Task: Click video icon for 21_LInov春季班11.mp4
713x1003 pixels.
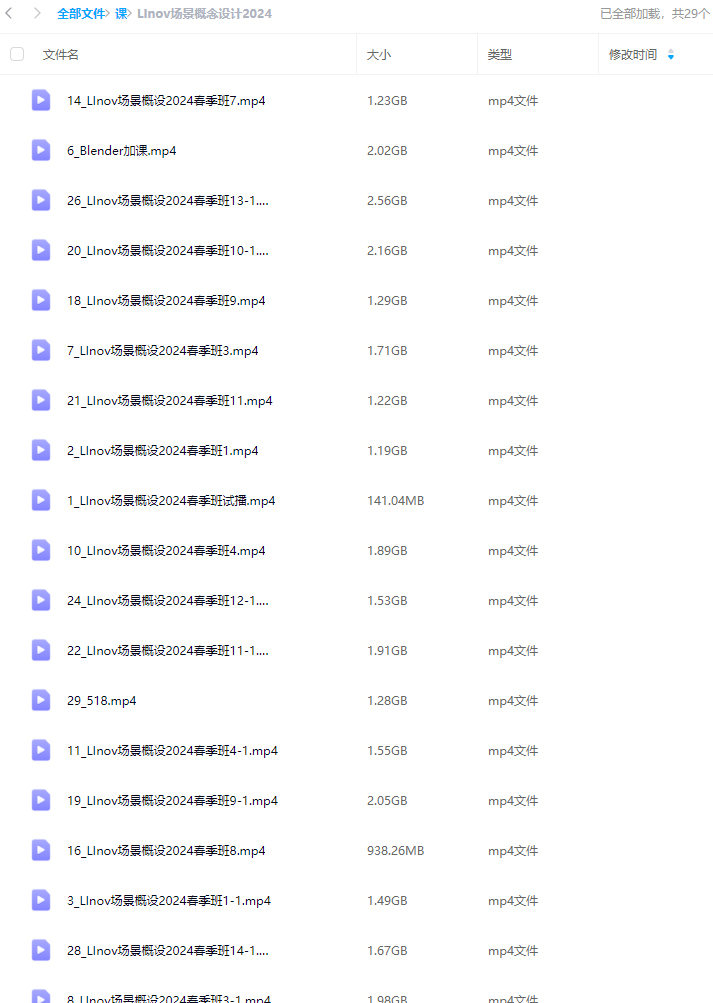Action: point(41,400)
